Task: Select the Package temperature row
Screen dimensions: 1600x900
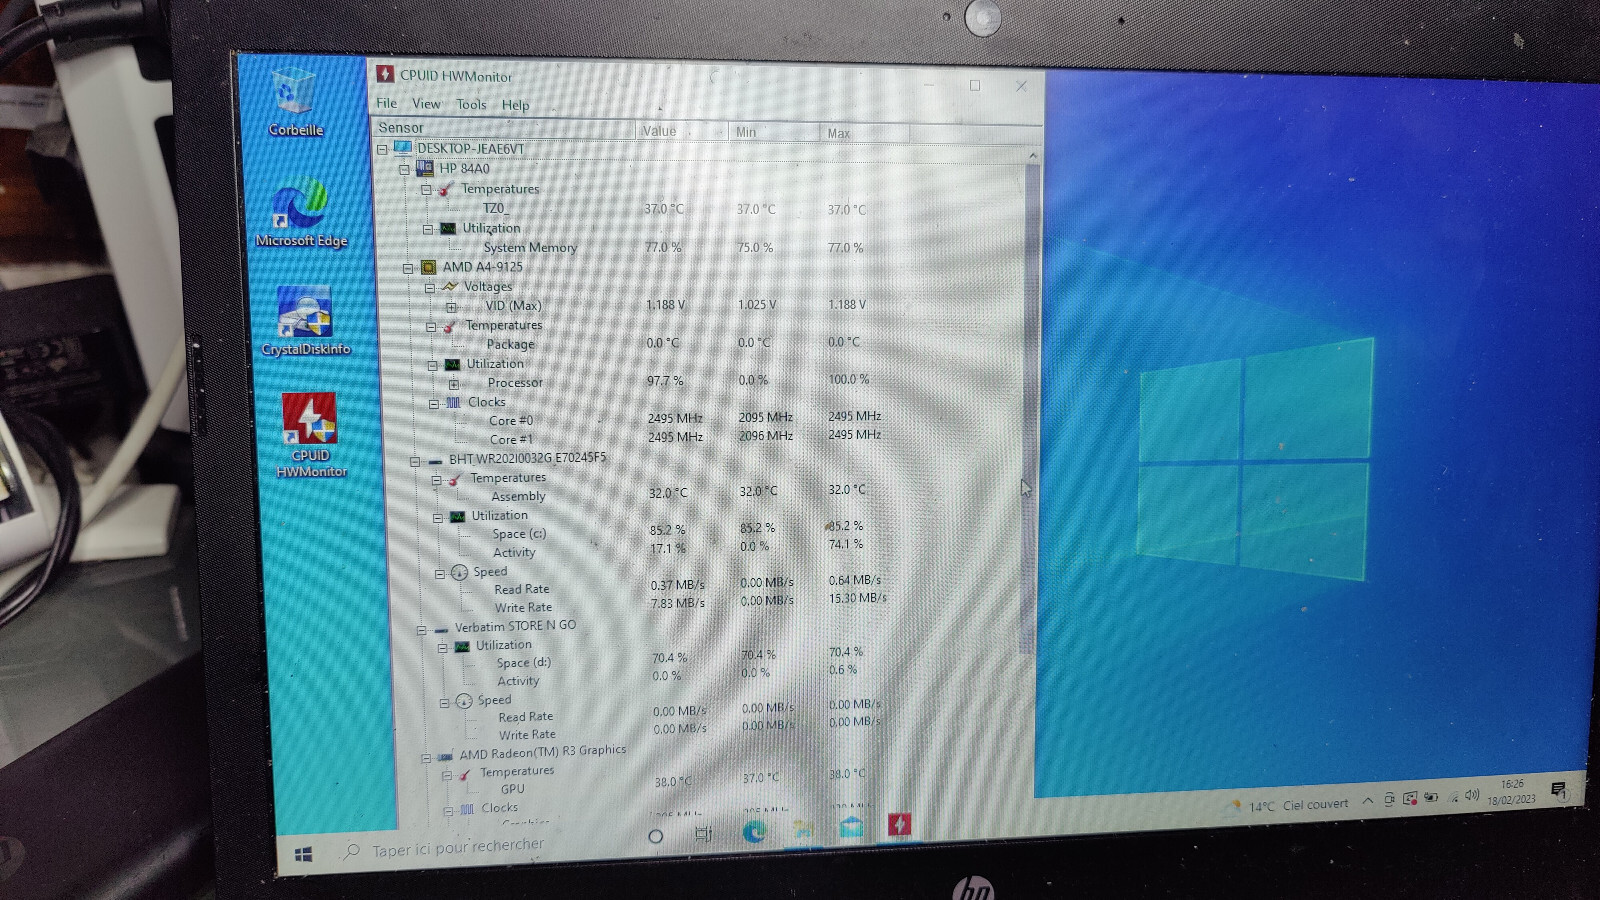Action: 510,344
